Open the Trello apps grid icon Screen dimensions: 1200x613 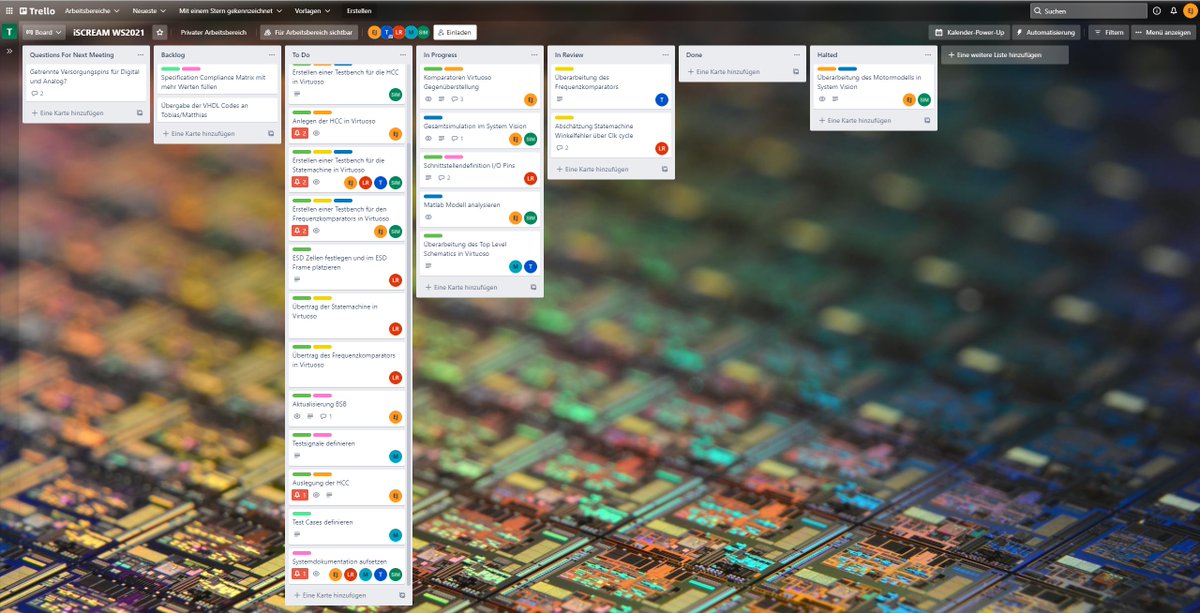(x=8, y=10)
